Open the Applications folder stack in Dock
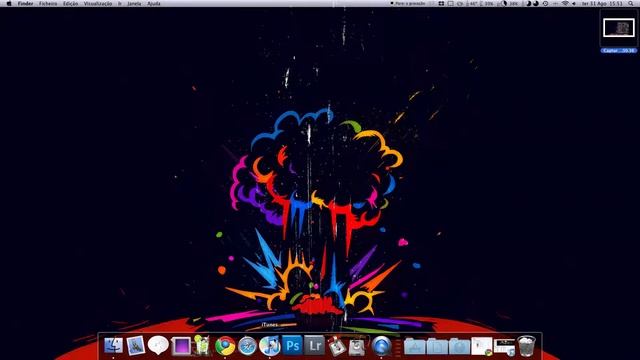Image resolution: width=640 pixels, height=360 pixels. [415, 346]
